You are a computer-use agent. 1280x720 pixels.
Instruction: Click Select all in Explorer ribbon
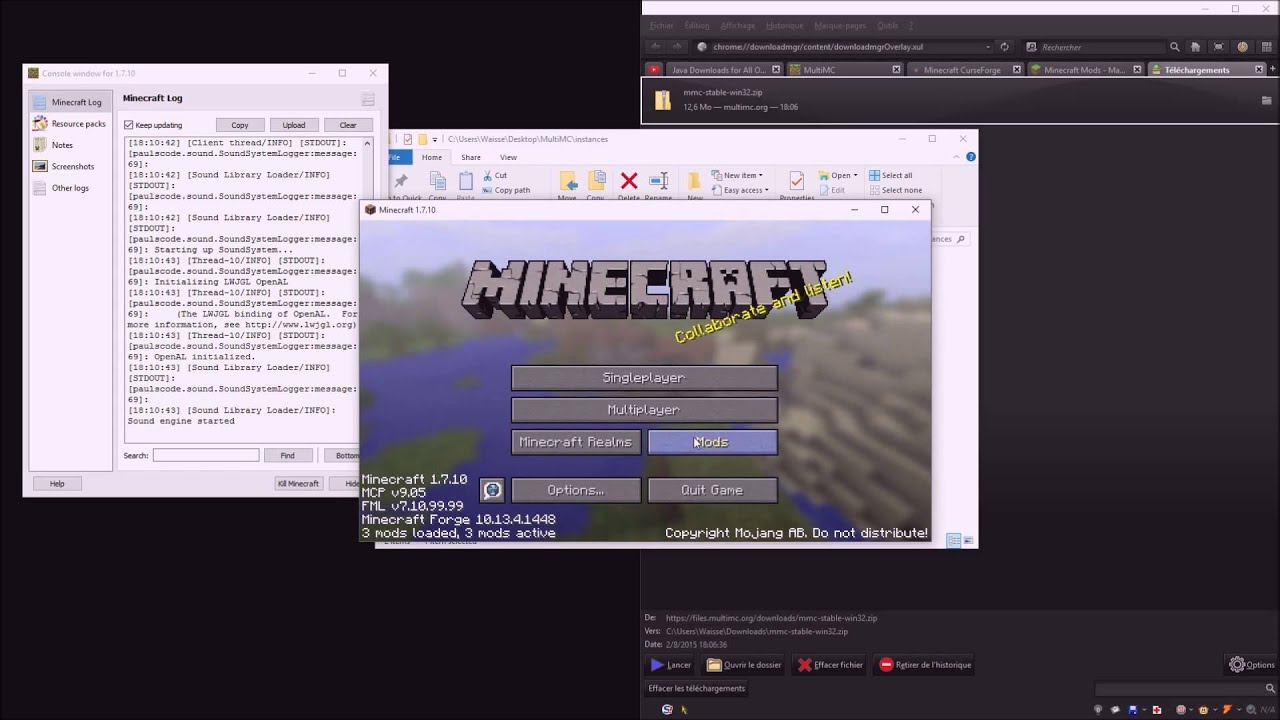click(890, 175)
